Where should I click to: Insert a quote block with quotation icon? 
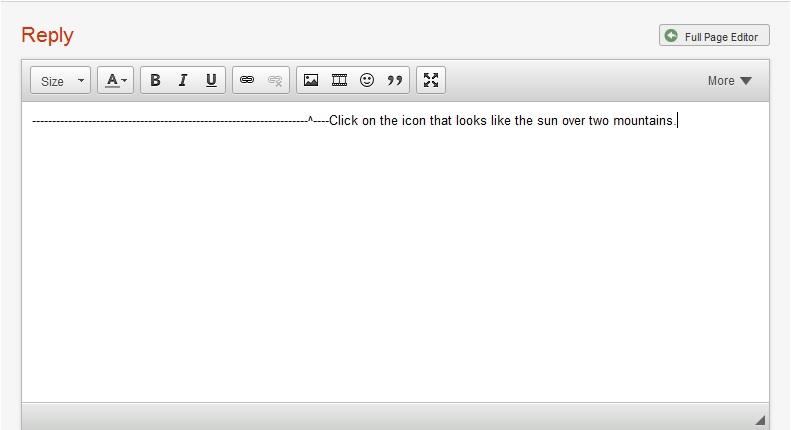[x=395, y=81]
